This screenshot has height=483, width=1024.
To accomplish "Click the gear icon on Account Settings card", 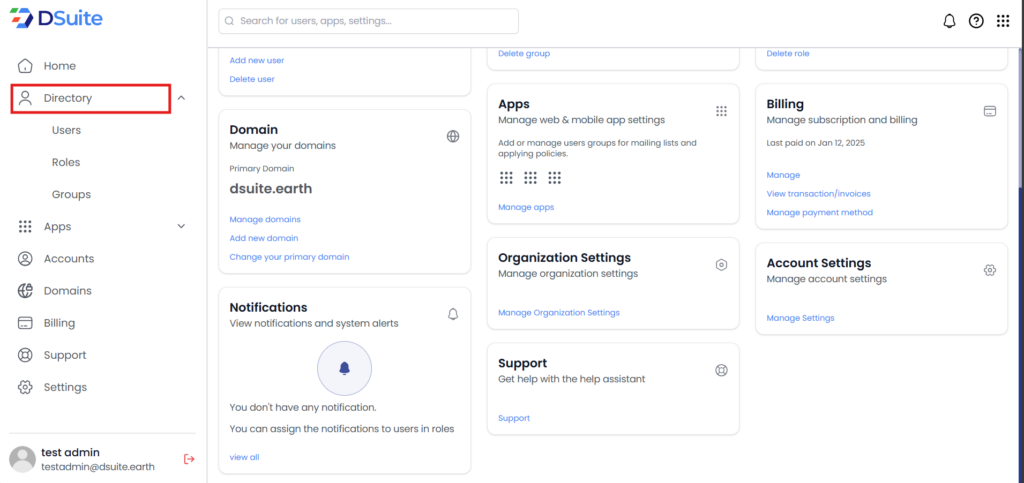I will click(x=989, y=270).
